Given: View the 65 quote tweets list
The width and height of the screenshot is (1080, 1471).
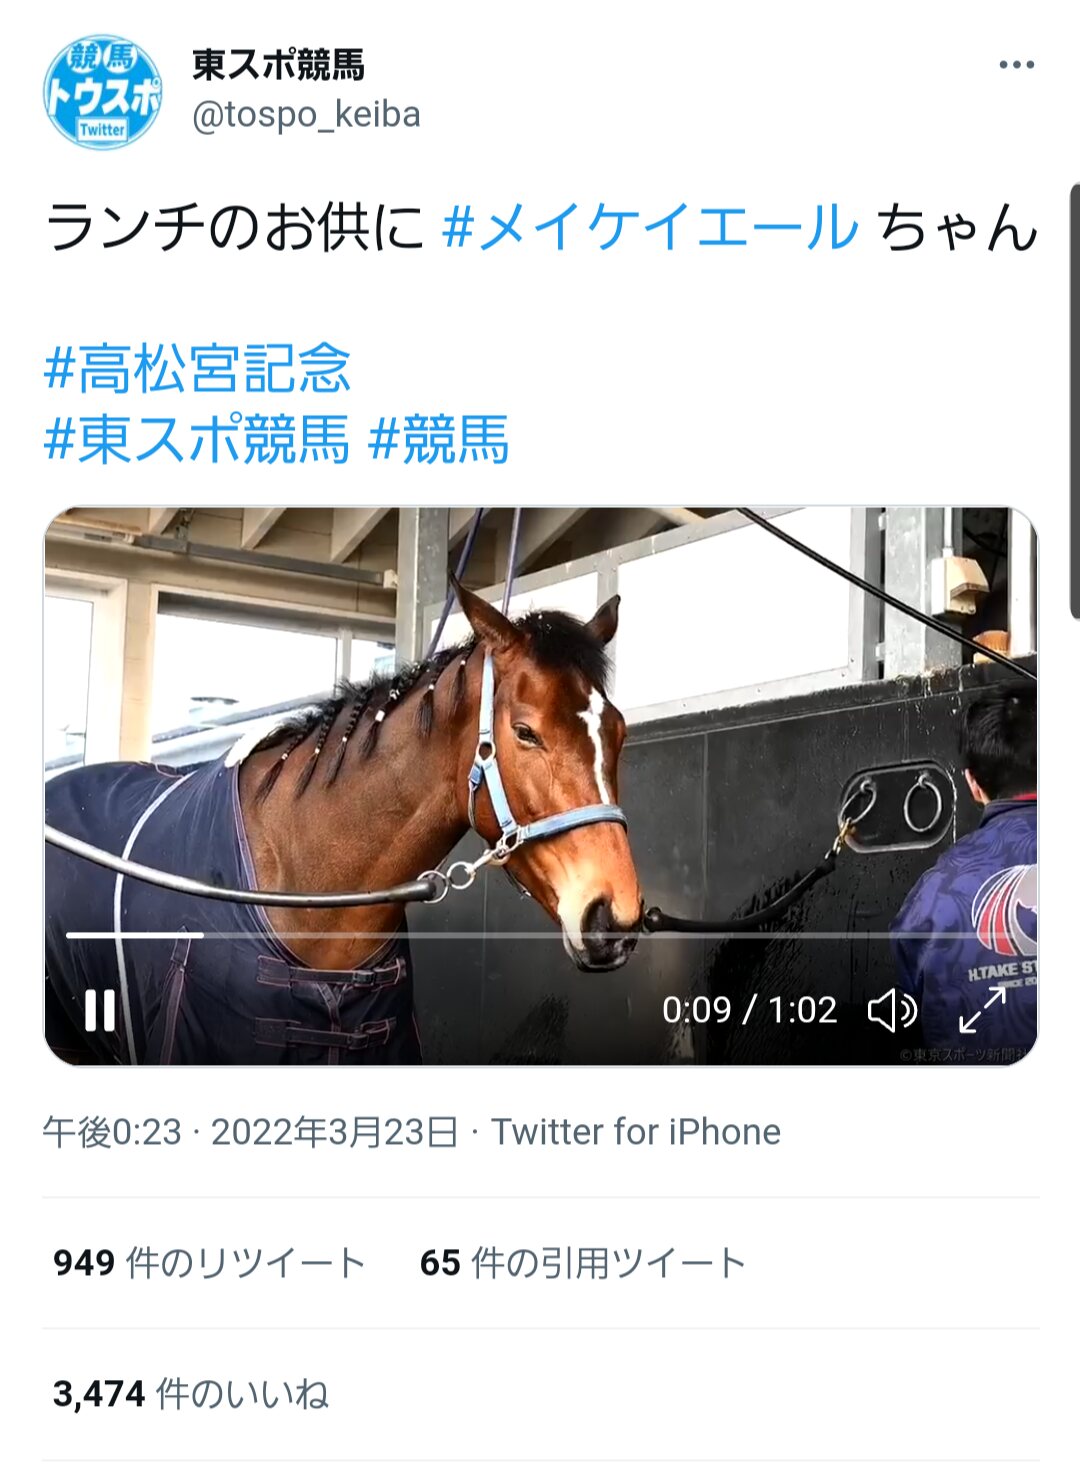Looking at the screenshot, I should (x=583, y=1263).
